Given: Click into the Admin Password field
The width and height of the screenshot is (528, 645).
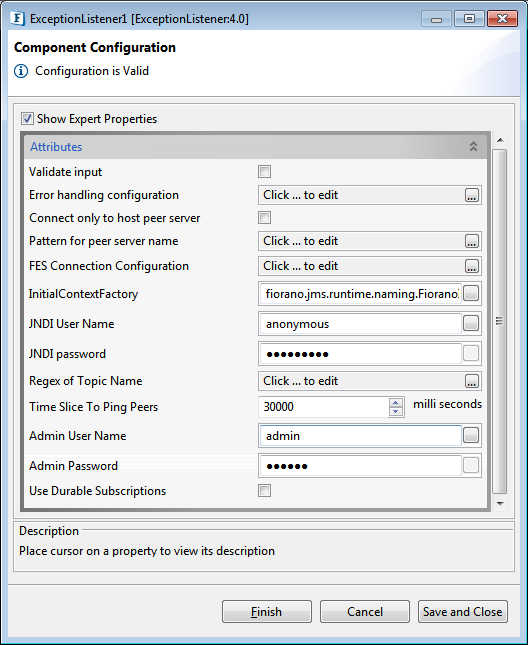Looking at the screenshot, I should (x=361, y=466).
